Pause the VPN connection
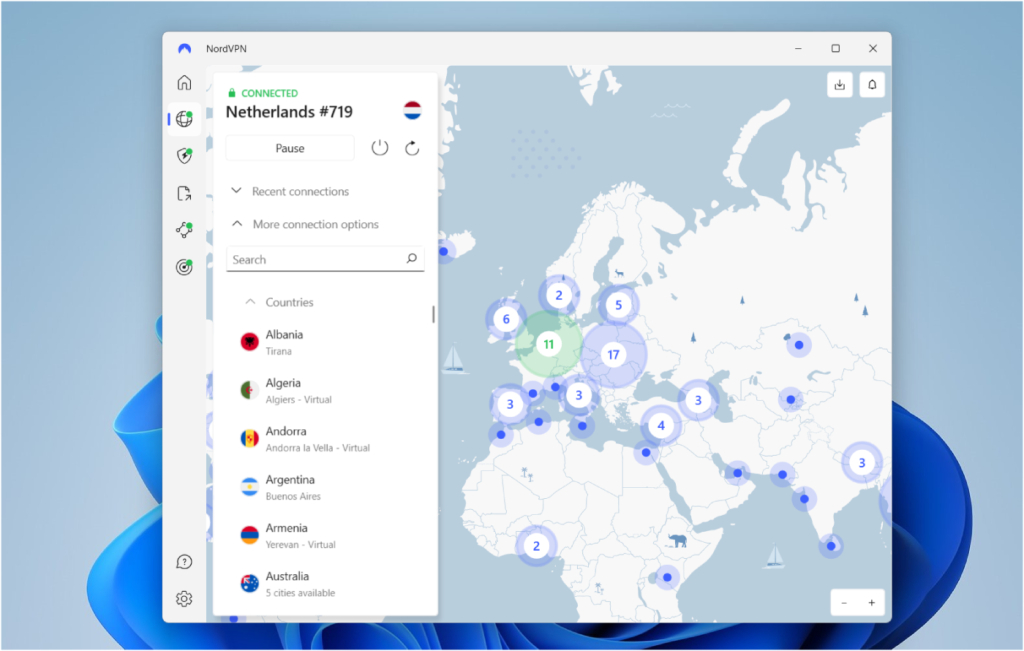Viewport: 1024px width, 651px height. coord(289,147)
